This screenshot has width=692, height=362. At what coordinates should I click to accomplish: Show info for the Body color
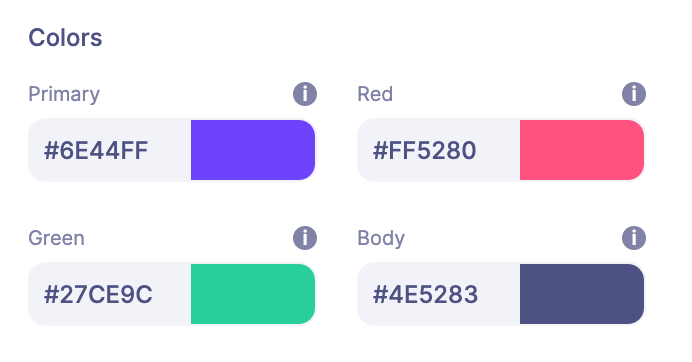click(x=634, y=238)
